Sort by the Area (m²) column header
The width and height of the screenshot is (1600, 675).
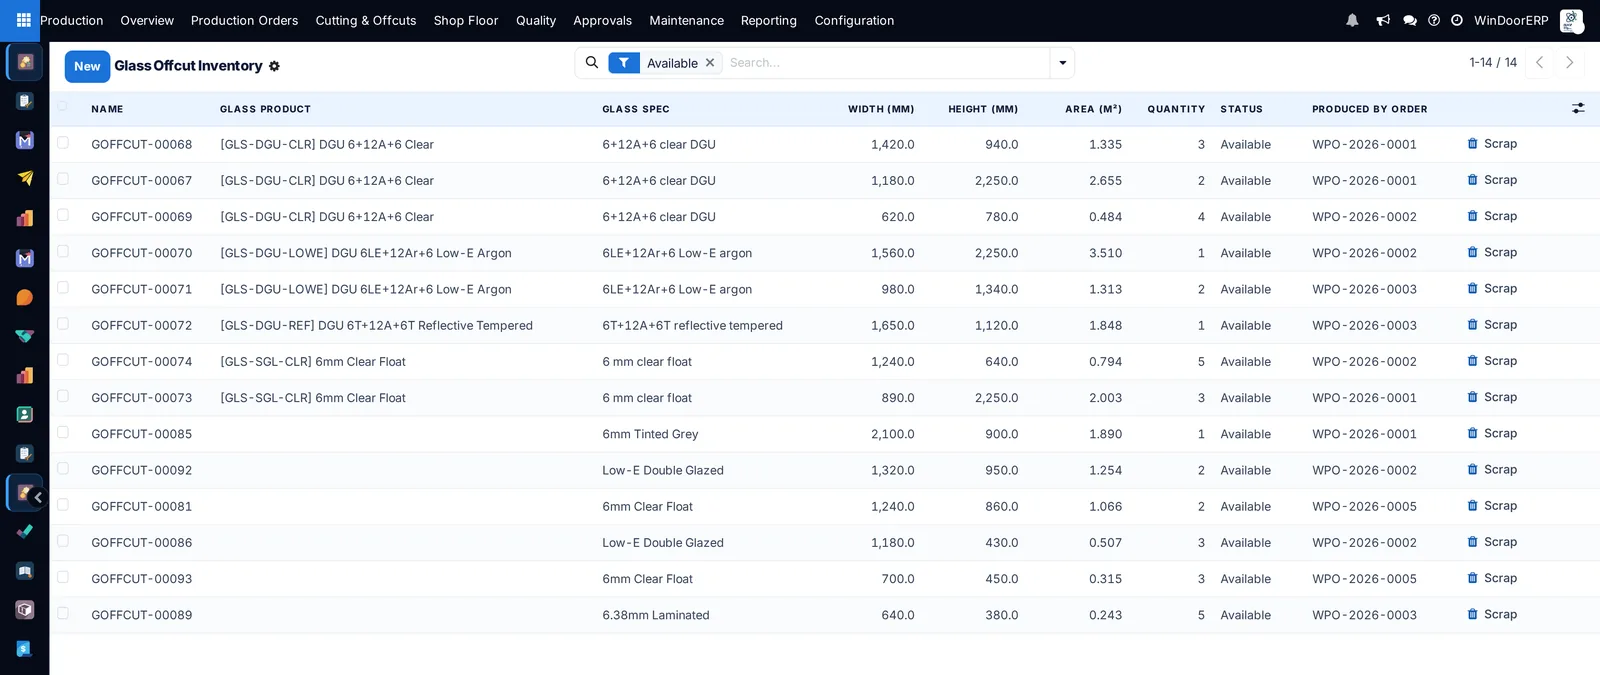pos(1093,109)
